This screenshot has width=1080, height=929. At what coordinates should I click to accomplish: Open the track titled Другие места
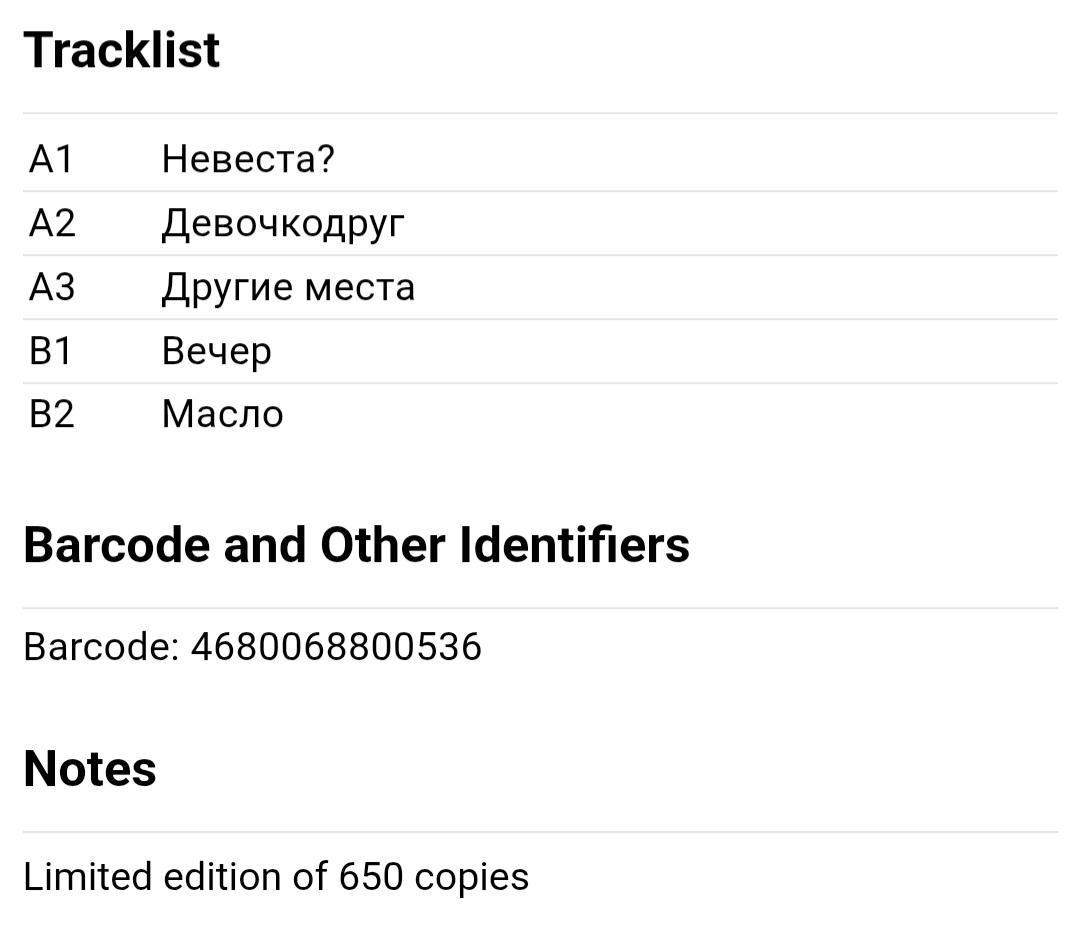click(x=288, y=289)
